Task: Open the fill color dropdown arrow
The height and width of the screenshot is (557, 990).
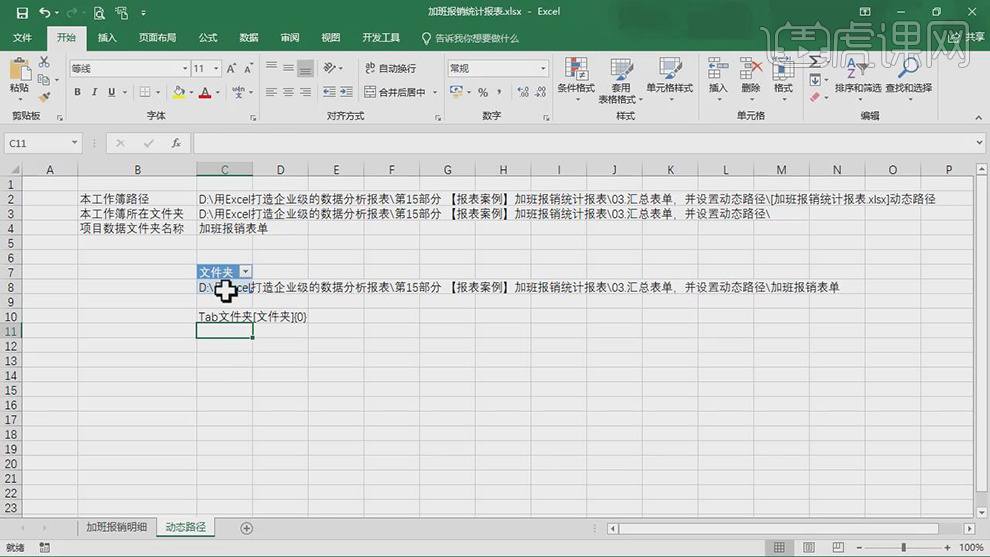Action: tap(191, 93)
